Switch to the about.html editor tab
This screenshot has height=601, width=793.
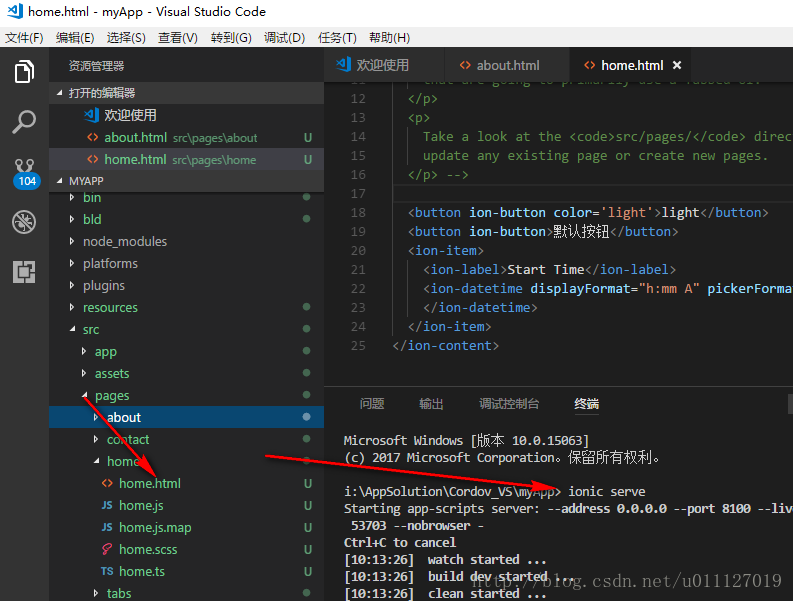507,65
